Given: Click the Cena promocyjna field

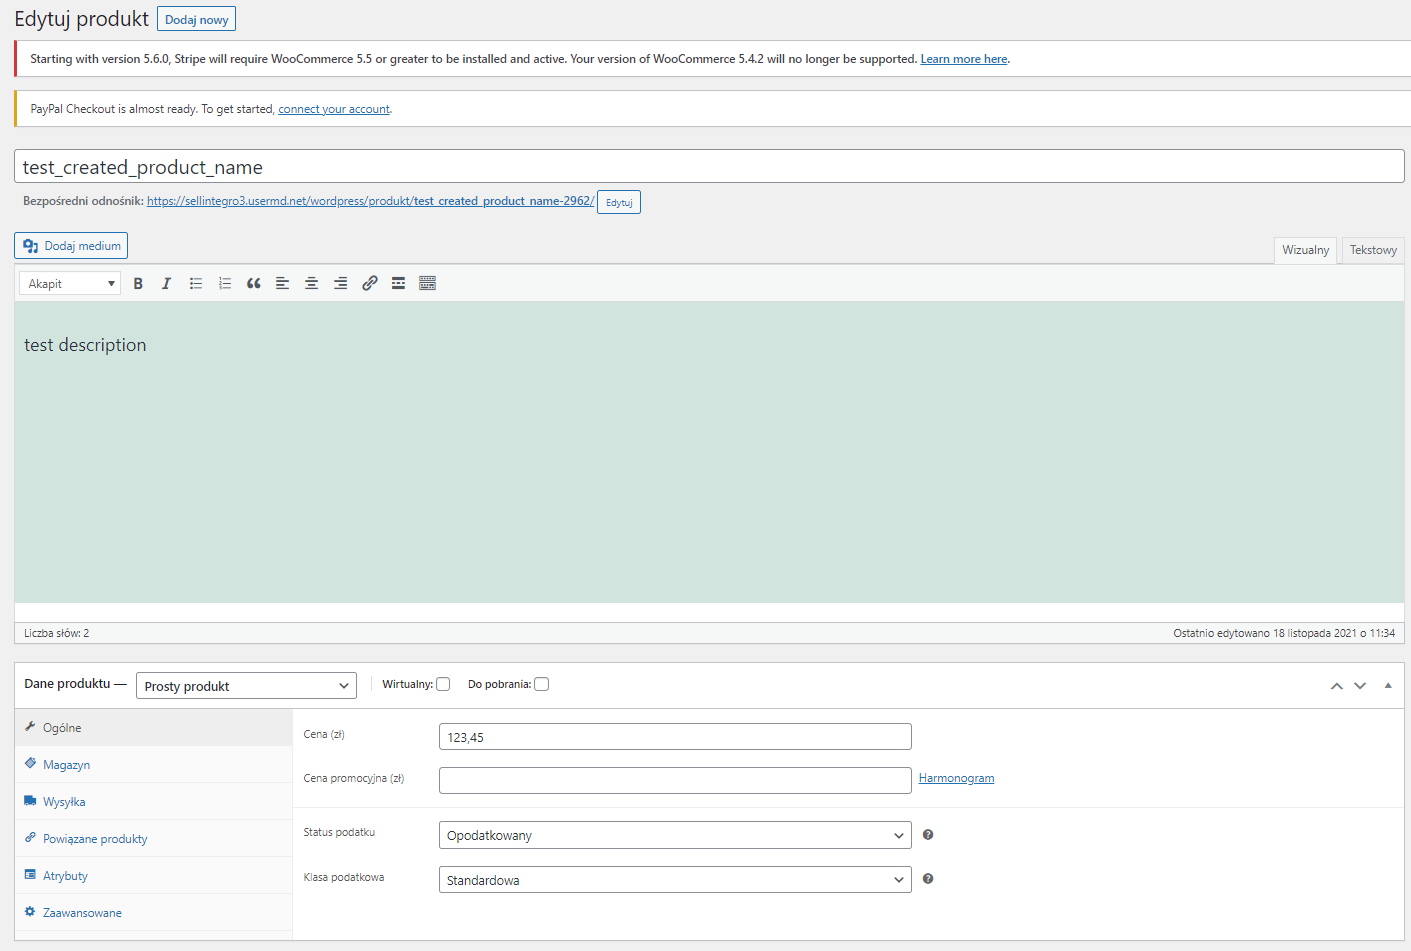Looking at the screenshot, I should click(675, 781).
